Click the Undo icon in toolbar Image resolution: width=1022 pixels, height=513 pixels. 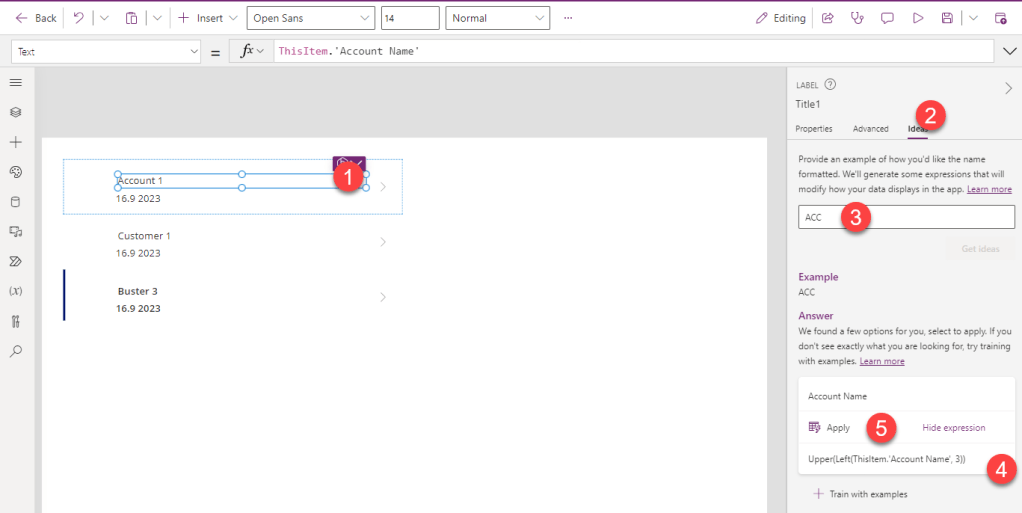[79, 18]
